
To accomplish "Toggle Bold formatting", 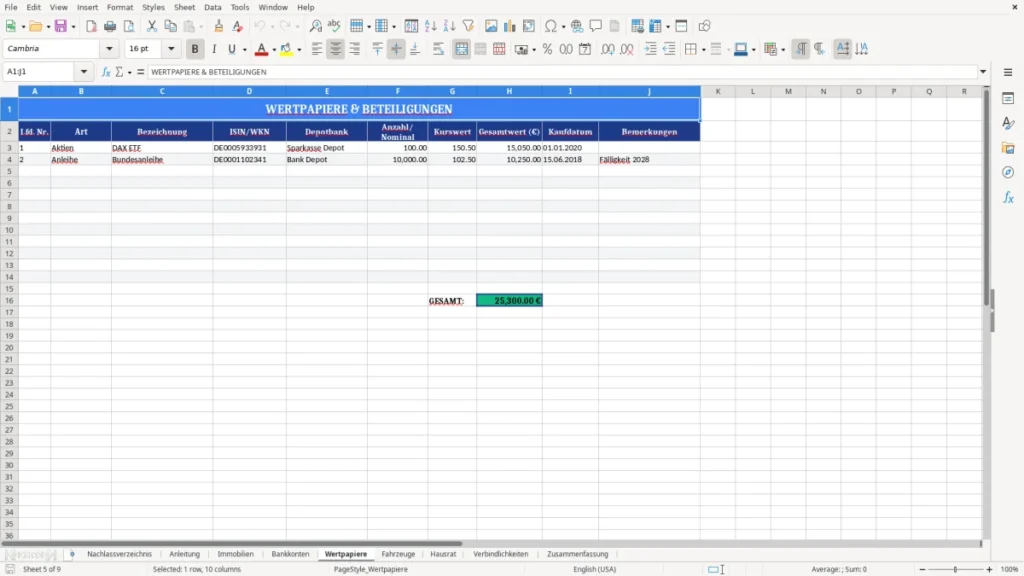I will pos(195,49).
